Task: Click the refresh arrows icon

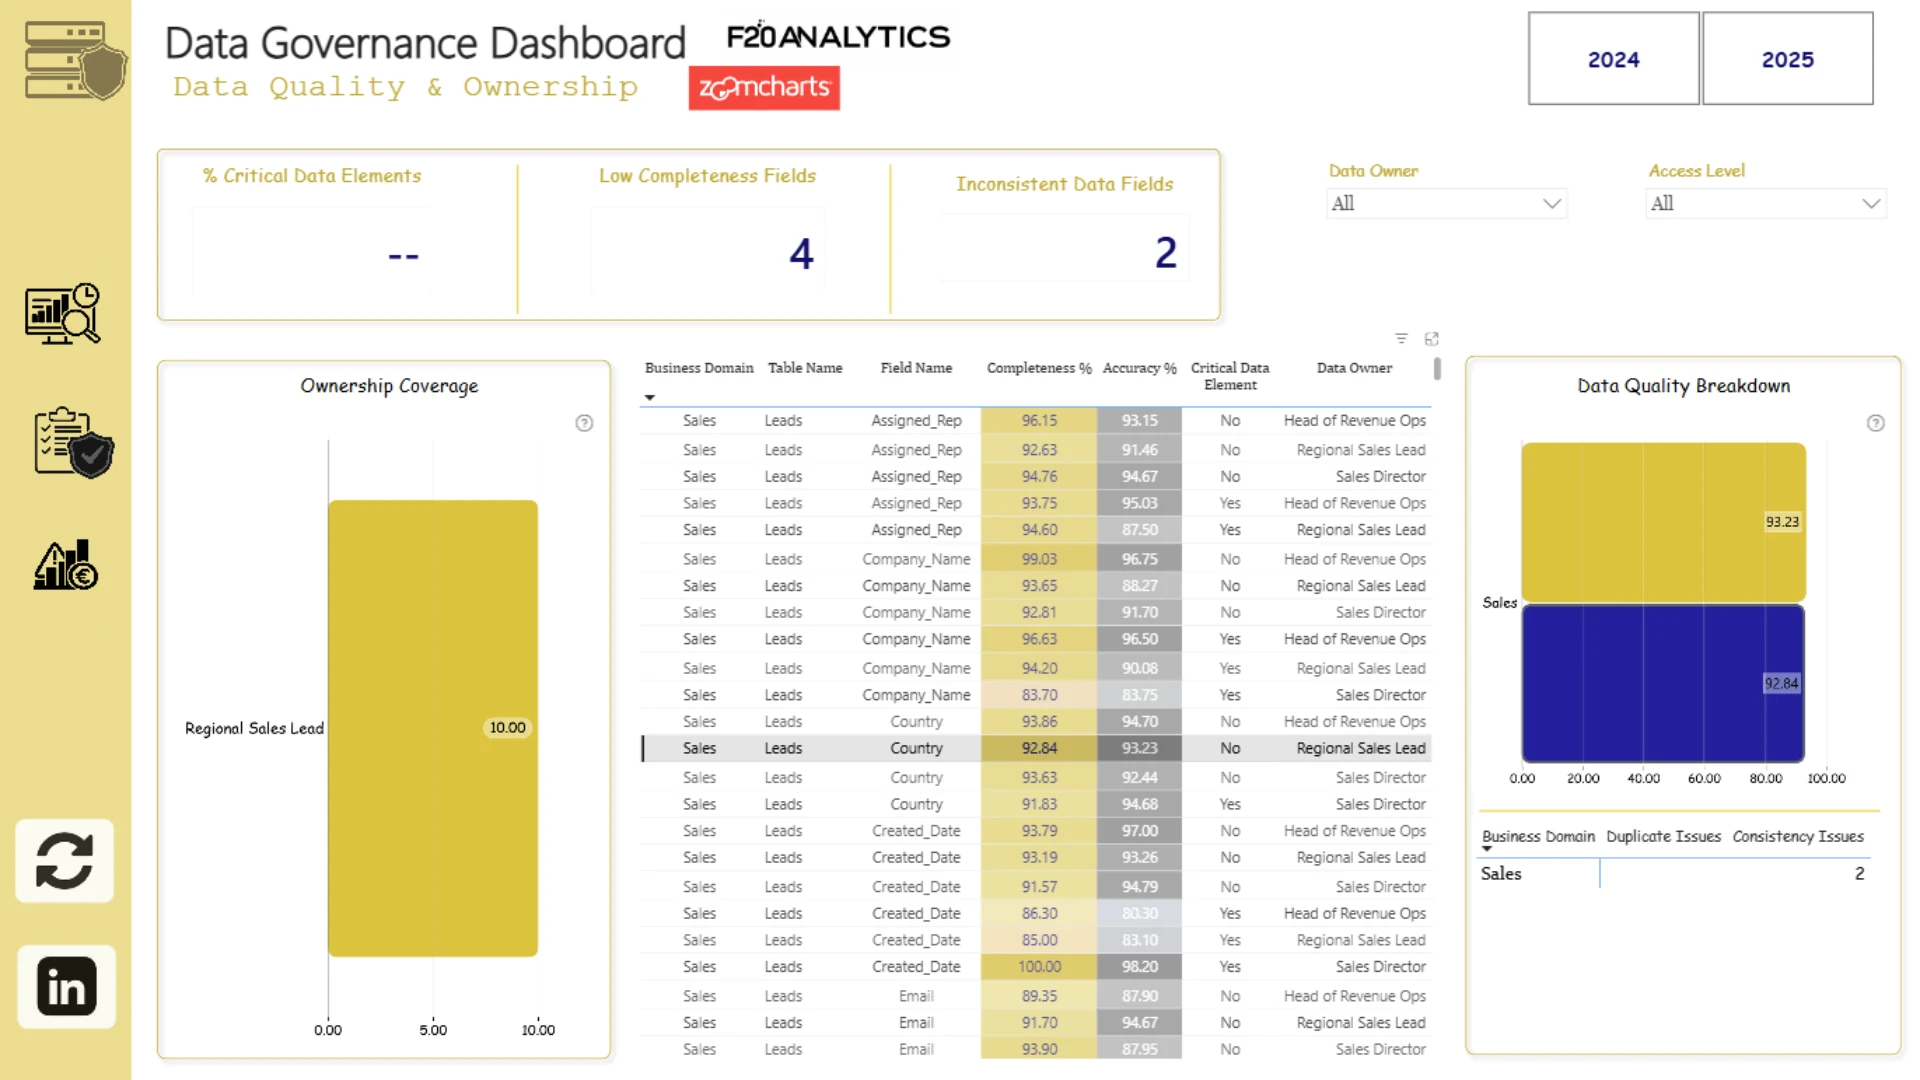Action: pyautogui.click(x=64, y=861)
